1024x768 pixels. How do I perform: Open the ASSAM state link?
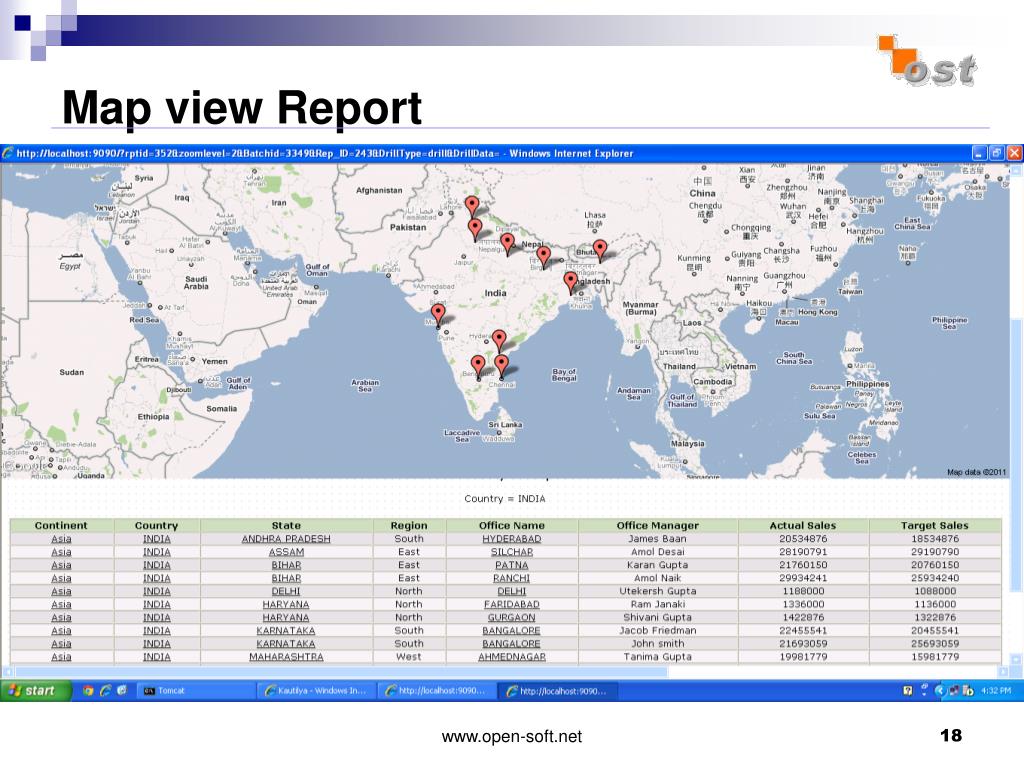(x=286, y=552)
